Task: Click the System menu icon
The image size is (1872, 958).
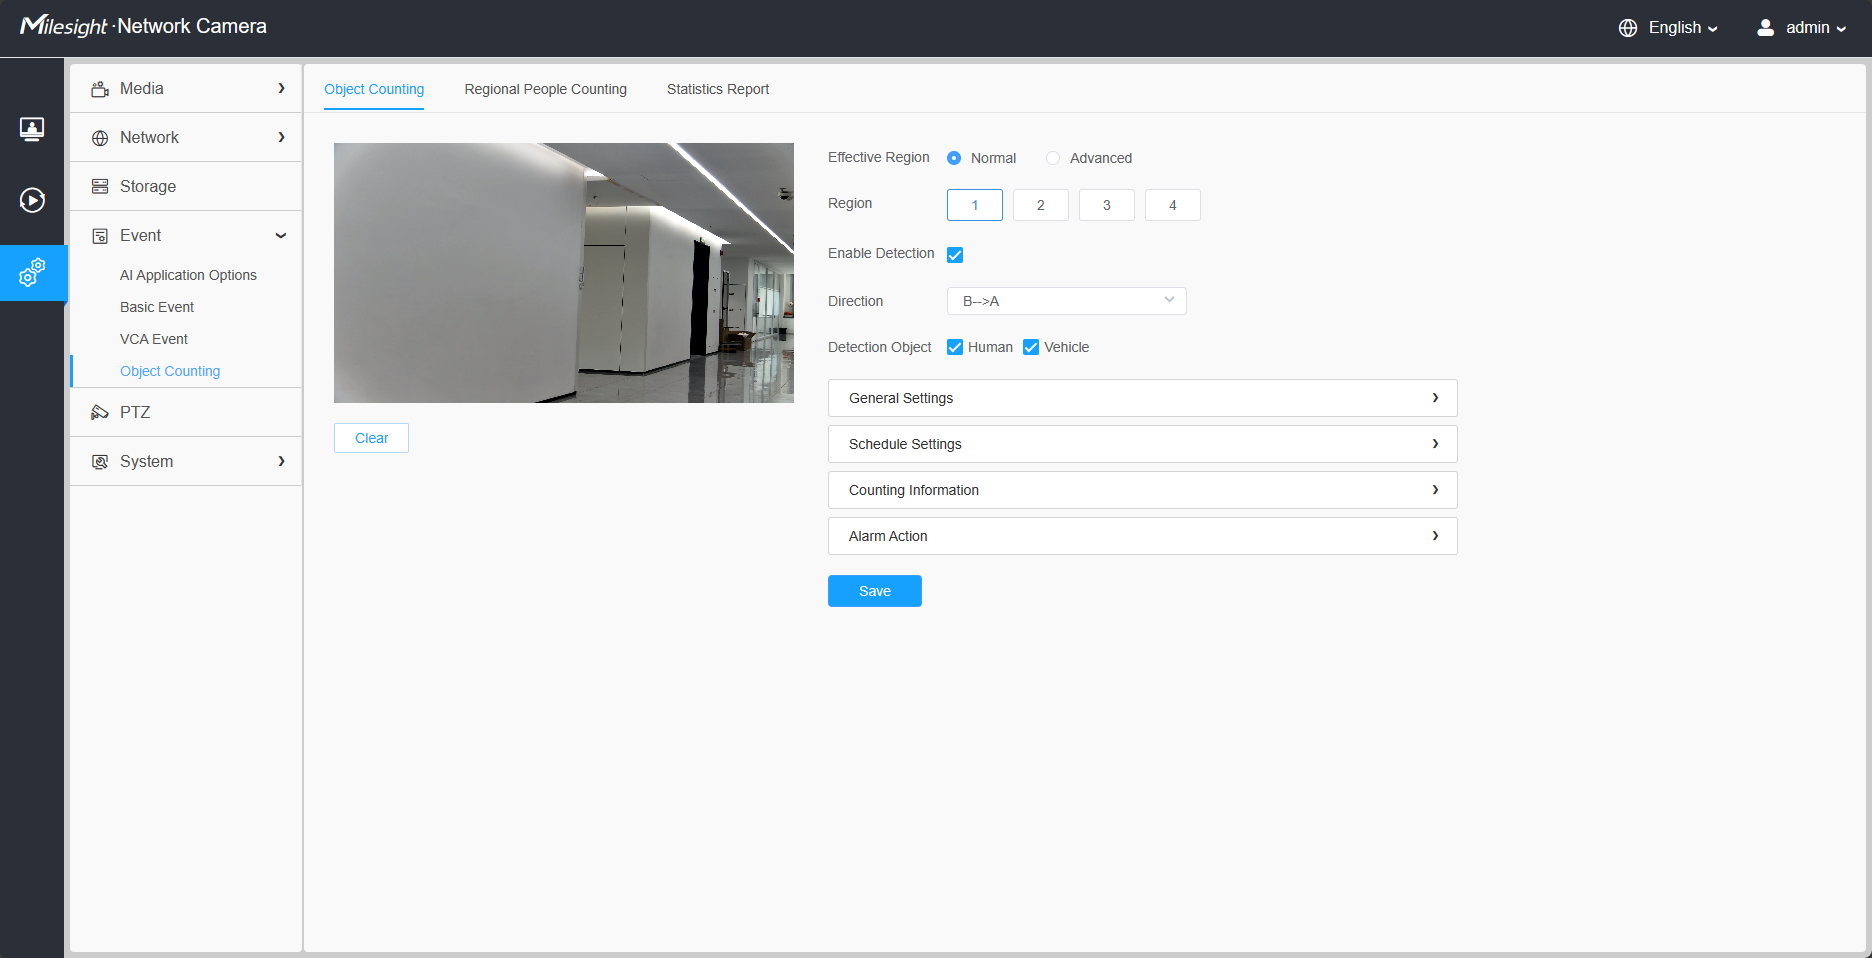Action: [x=100, y=462]
